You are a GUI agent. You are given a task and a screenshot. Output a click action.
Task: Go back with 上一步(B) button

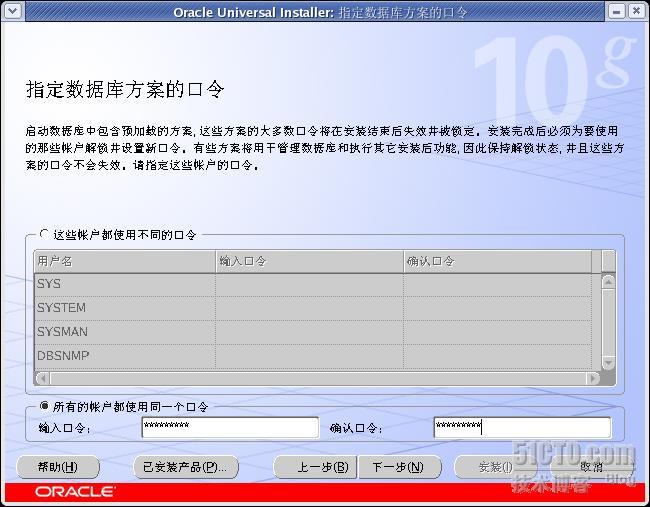point(315,467)
